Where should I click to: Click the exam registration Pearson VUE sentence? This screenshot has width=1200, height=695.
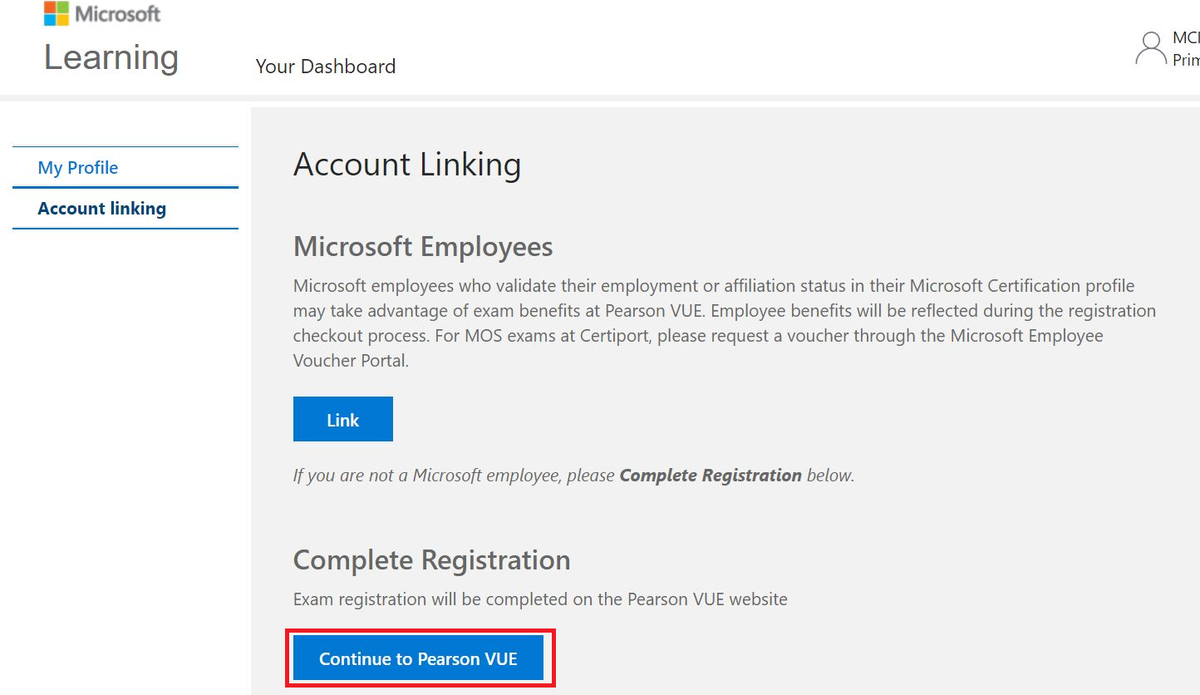540,600
